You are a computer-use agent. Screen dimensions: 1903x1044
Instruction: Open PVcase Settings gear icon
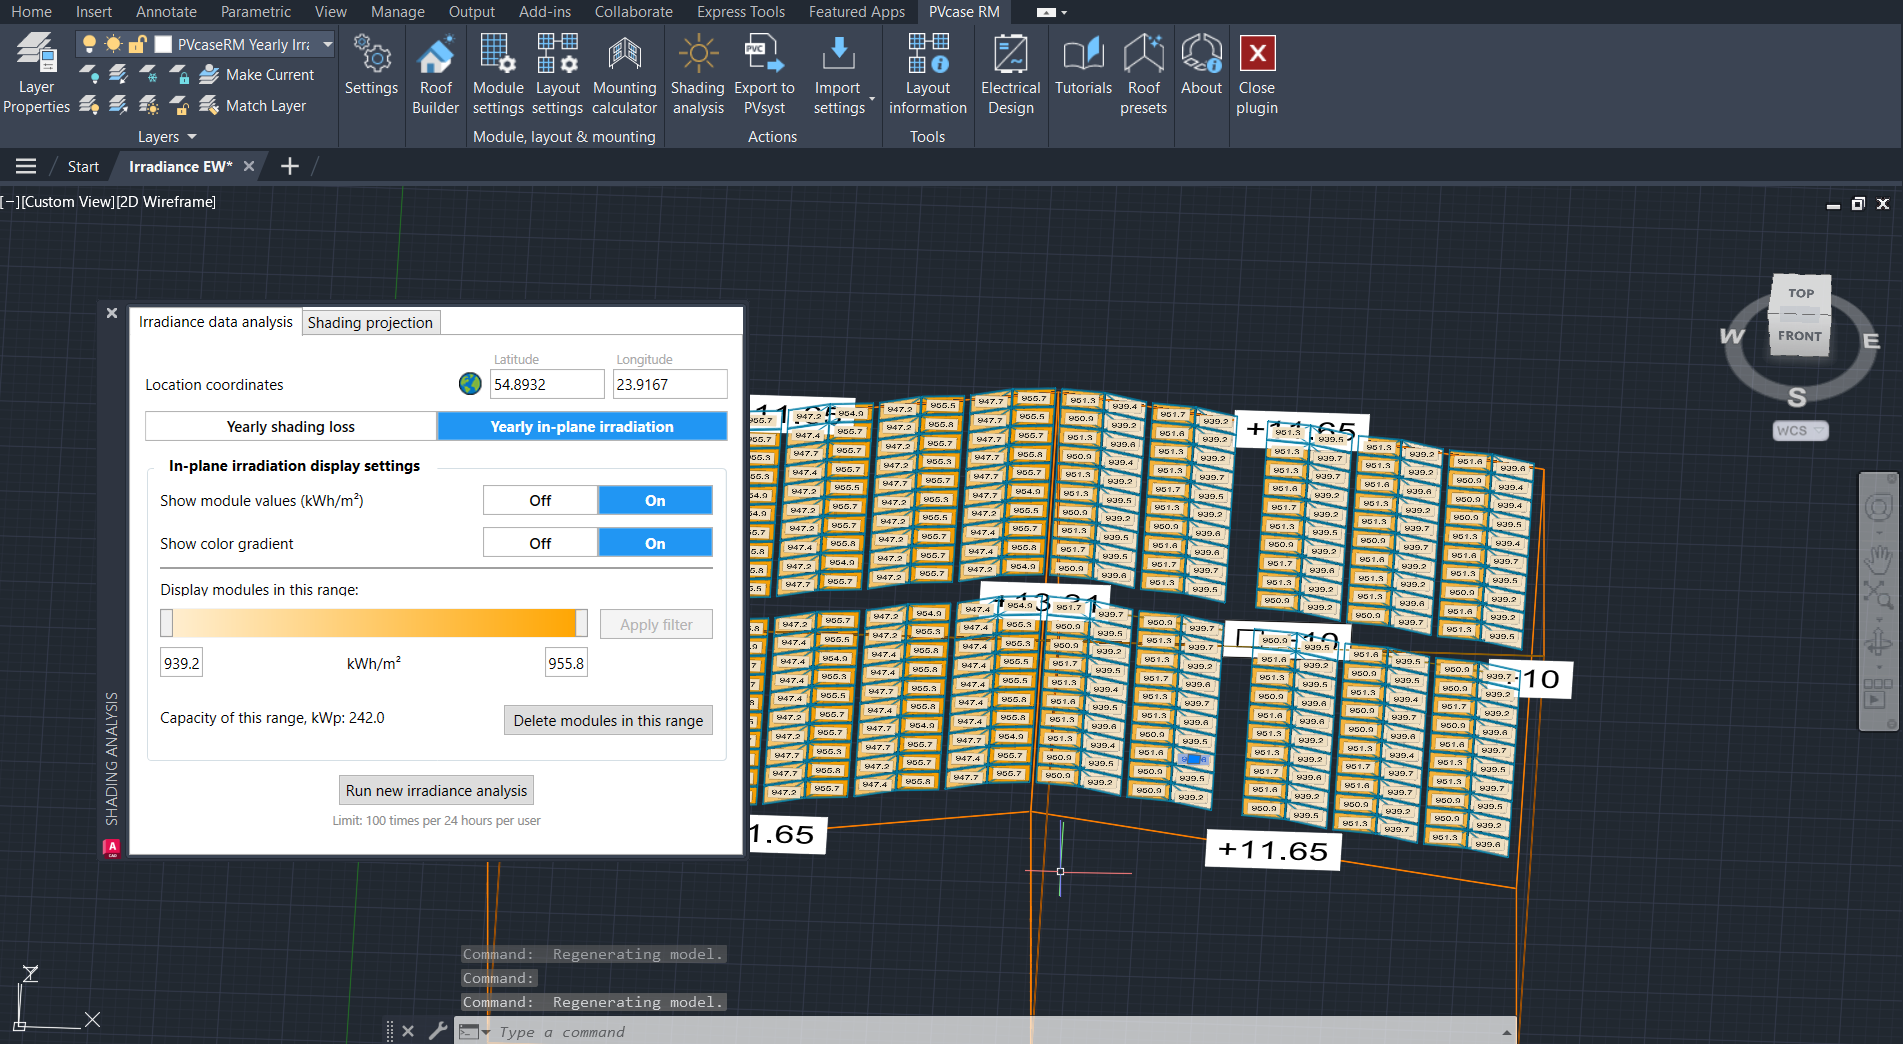(x=371, y=66)
